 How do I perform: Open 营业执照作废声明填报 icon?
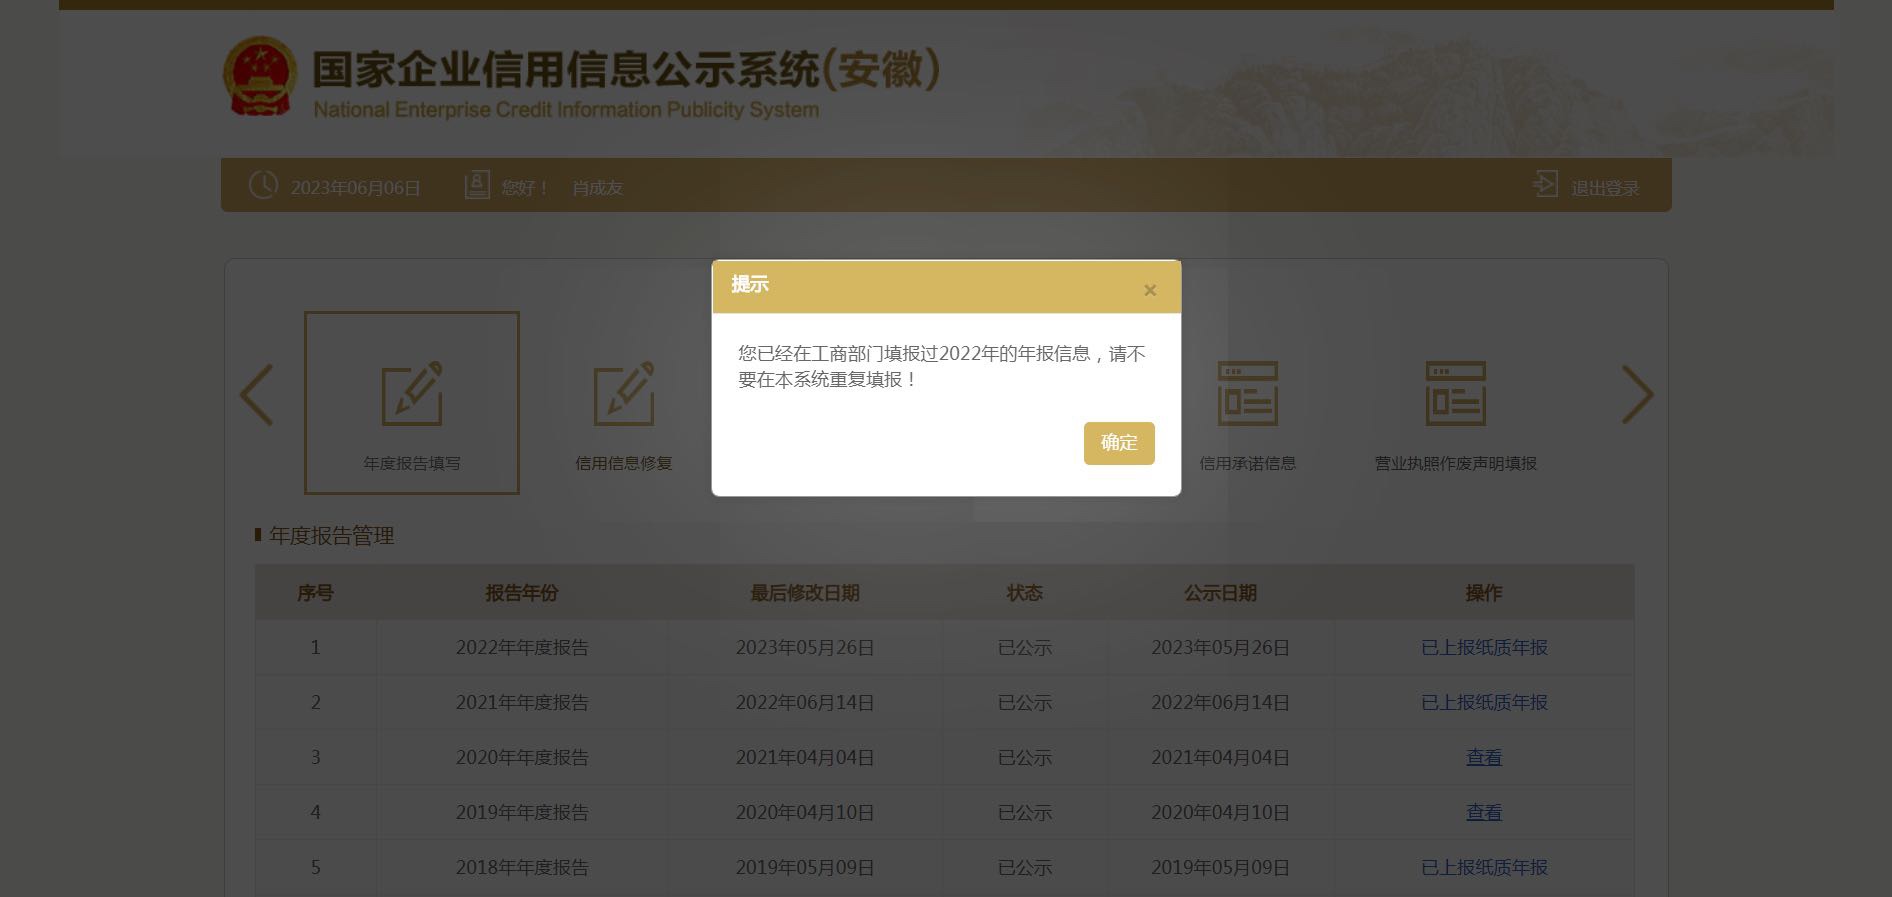point(1455,394)
